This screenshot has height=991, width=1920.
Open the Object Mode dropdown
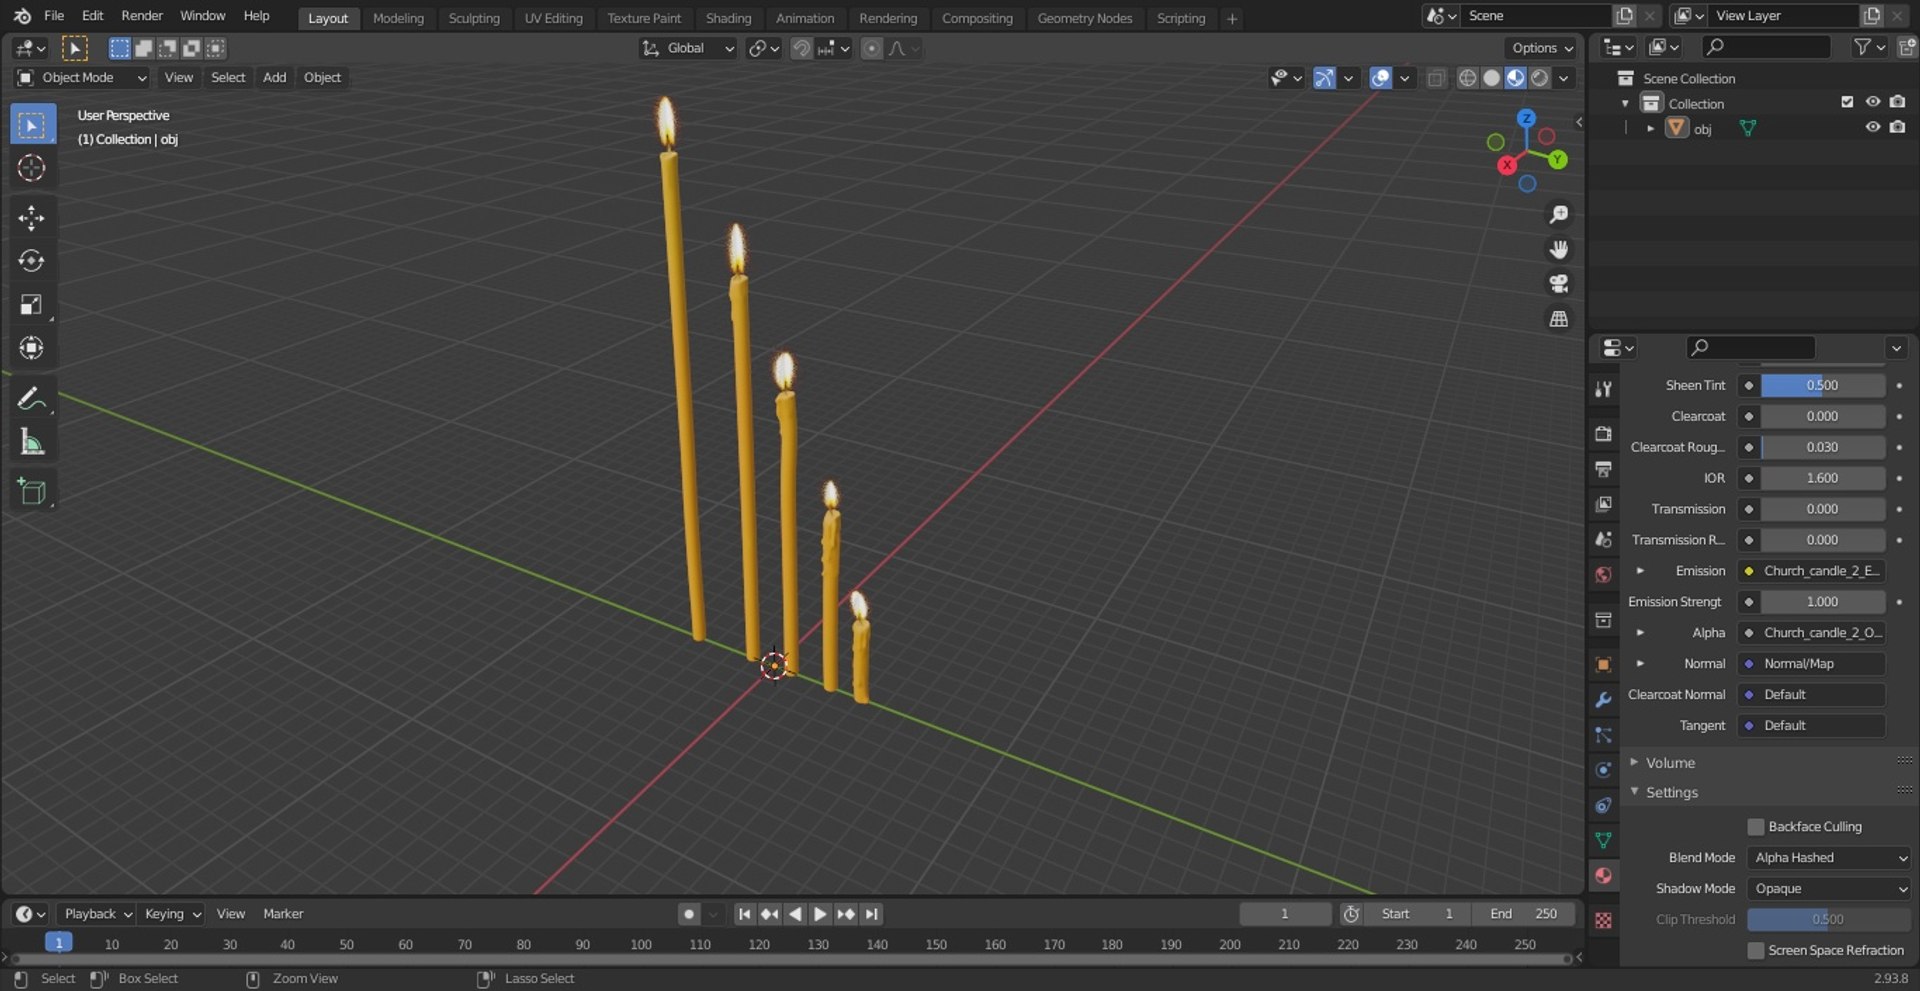click(82, 78)
